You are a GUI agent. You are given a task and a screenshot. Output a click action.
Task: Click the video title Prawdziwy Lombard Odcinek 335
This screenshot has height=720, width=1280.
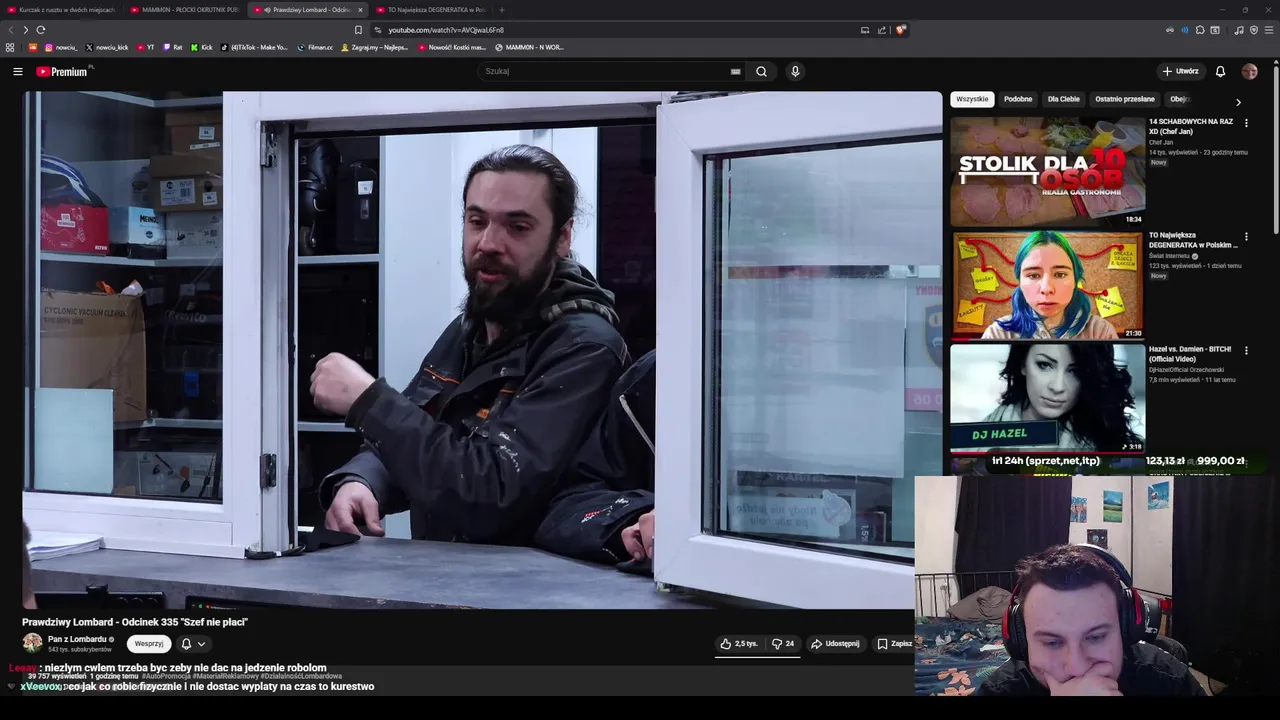135,622
